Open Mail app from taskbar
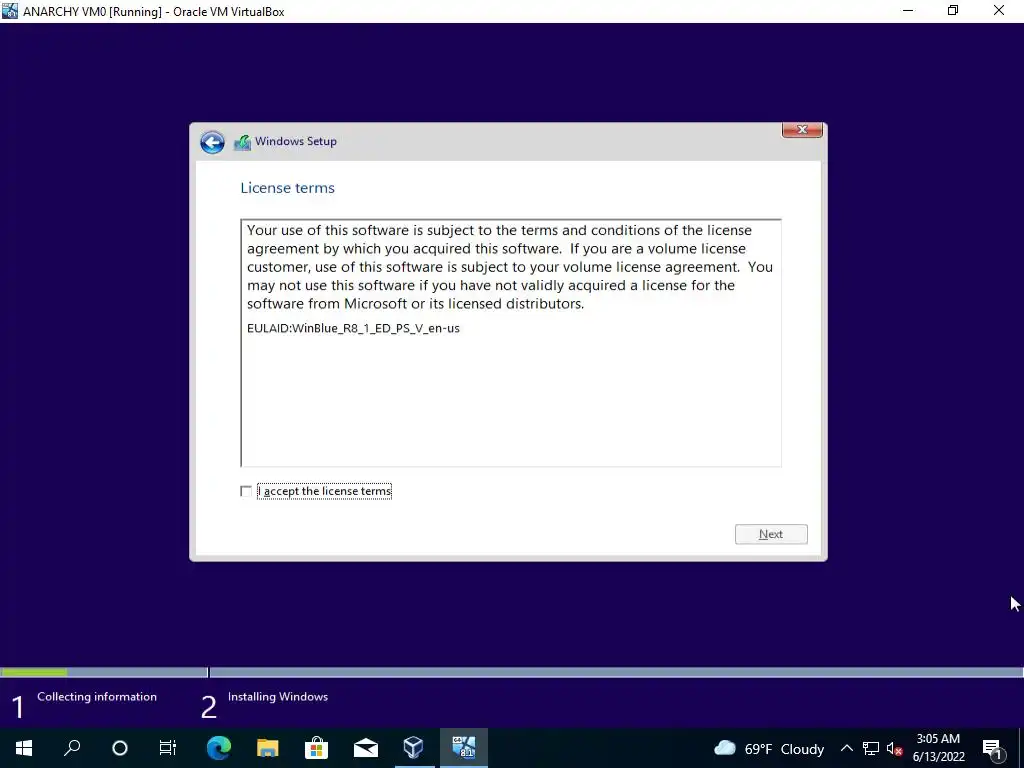1024x768 pixels. (365, 748)
